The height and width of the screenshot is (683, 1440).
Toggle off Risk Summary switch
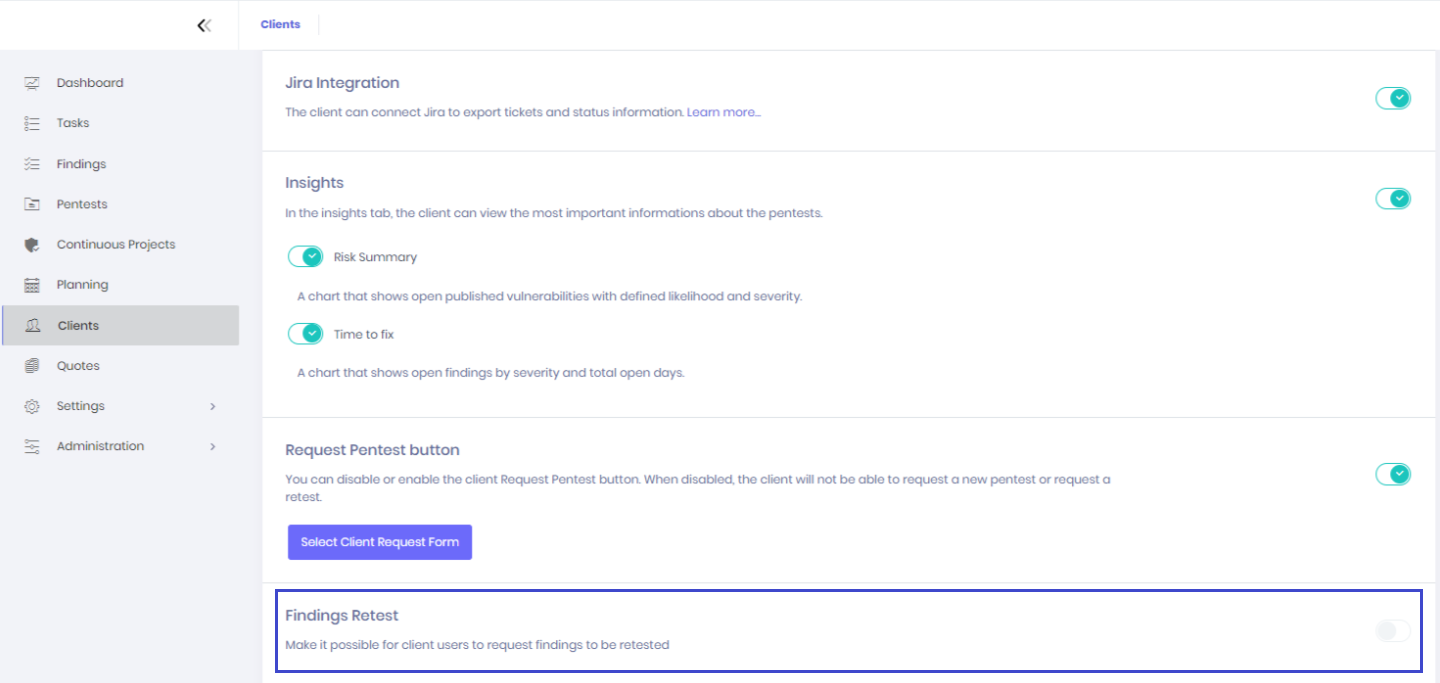coord(305,257)
